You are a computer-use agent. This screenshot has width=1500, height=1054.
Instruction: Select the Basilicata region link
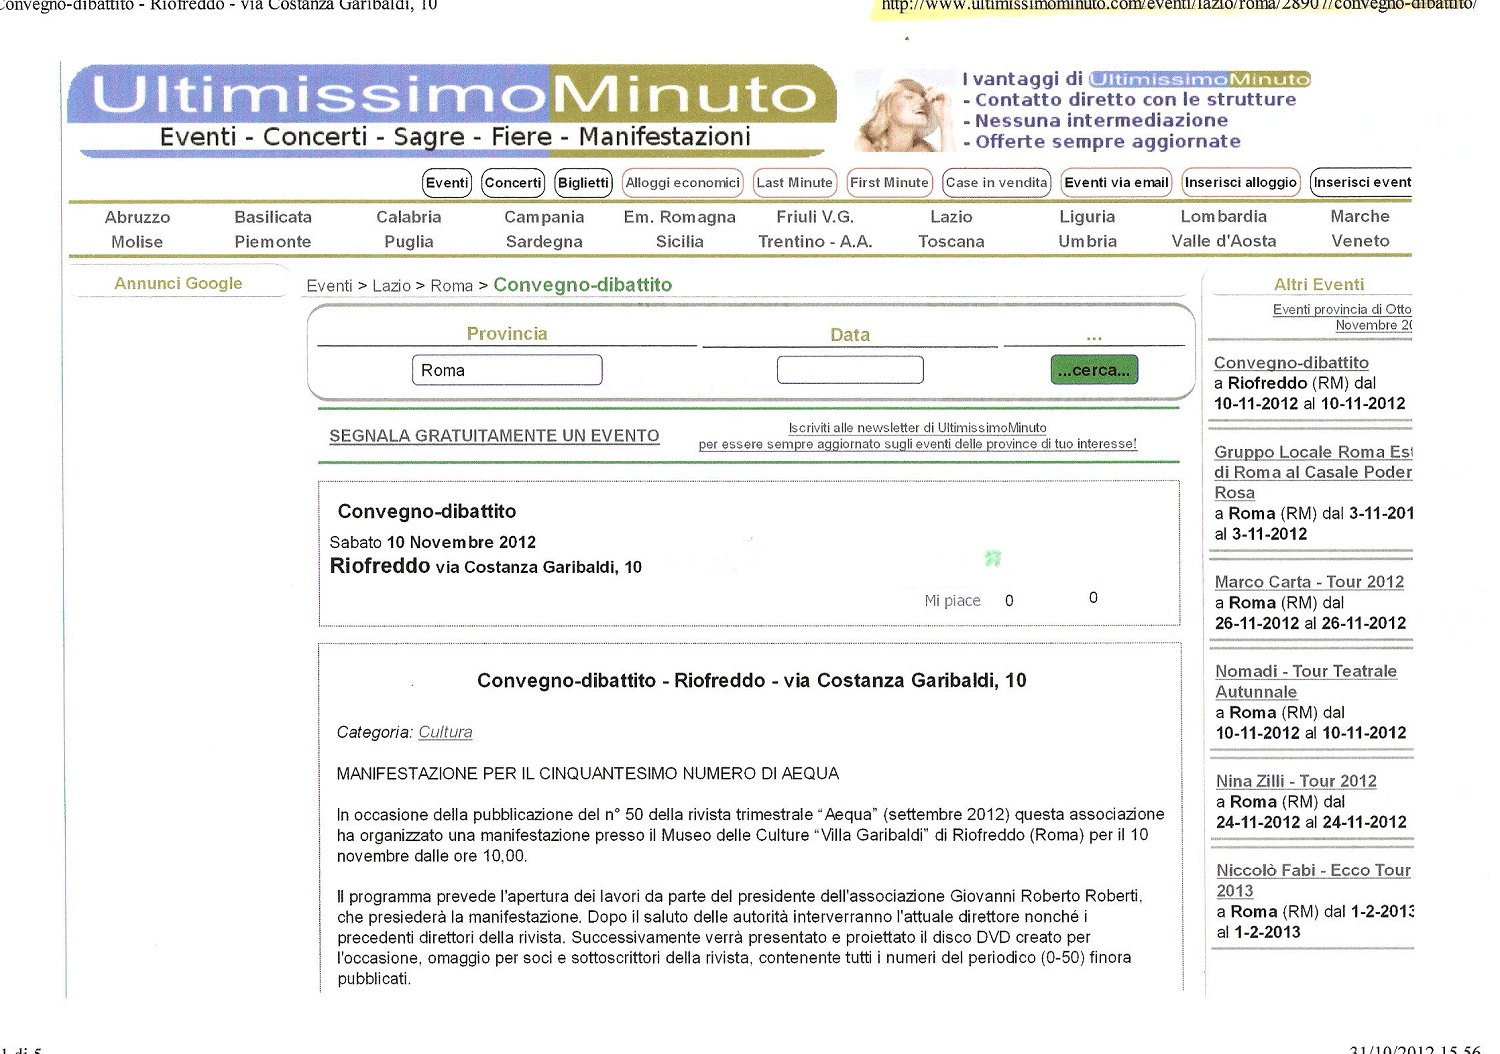(x=273, y=217)
